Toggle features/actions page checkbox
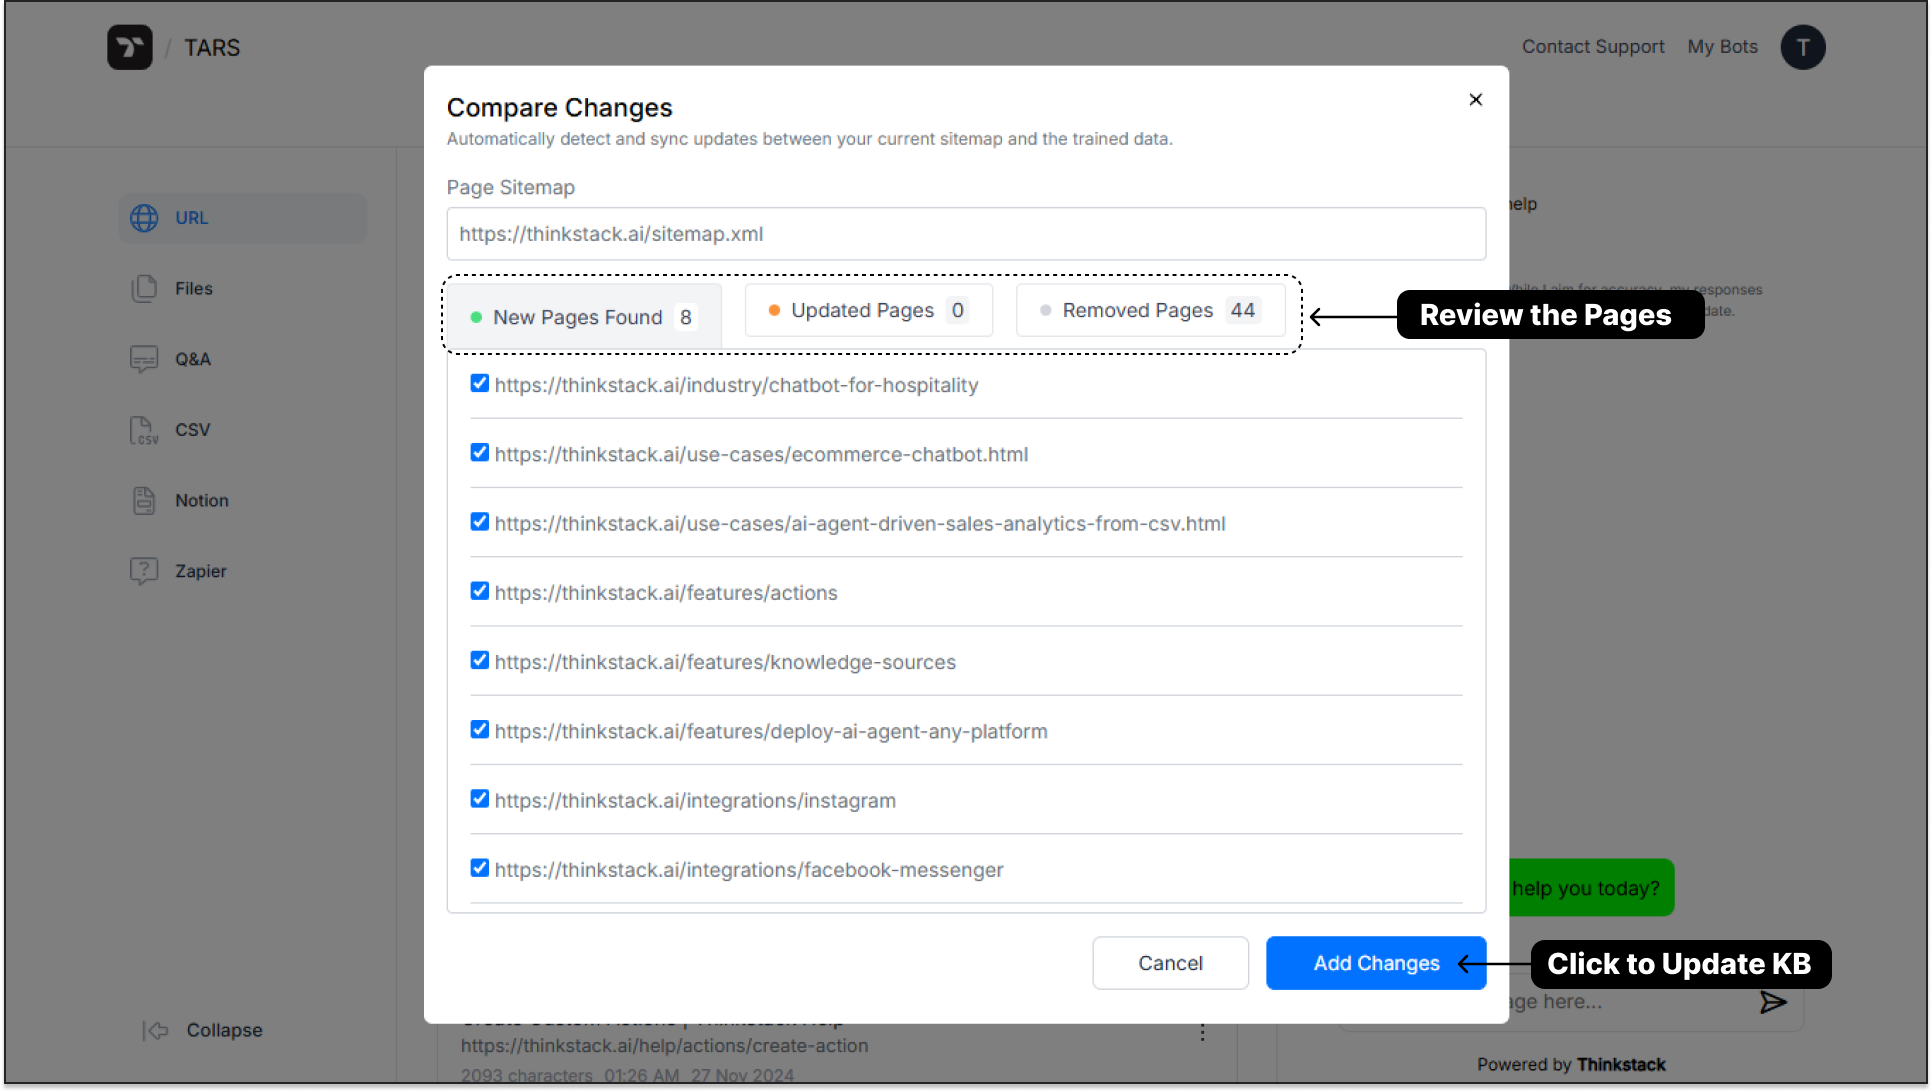 [480, 591]
